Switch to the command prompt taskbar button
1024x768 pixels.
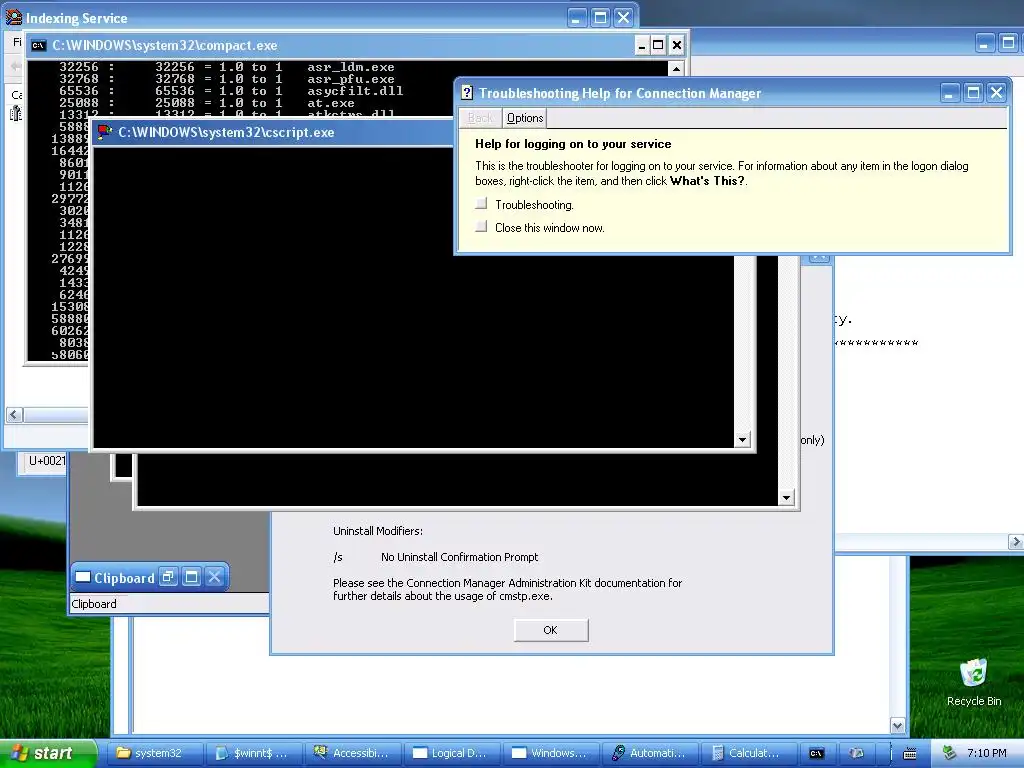[816, 753]
